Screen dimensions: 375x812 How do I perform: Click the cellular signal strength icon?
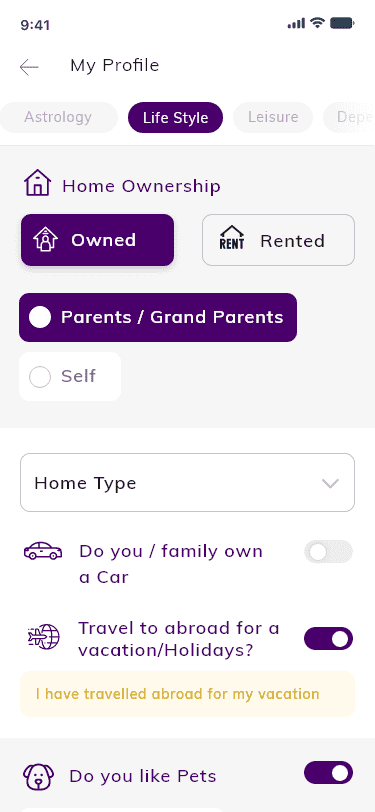point(296,23)
